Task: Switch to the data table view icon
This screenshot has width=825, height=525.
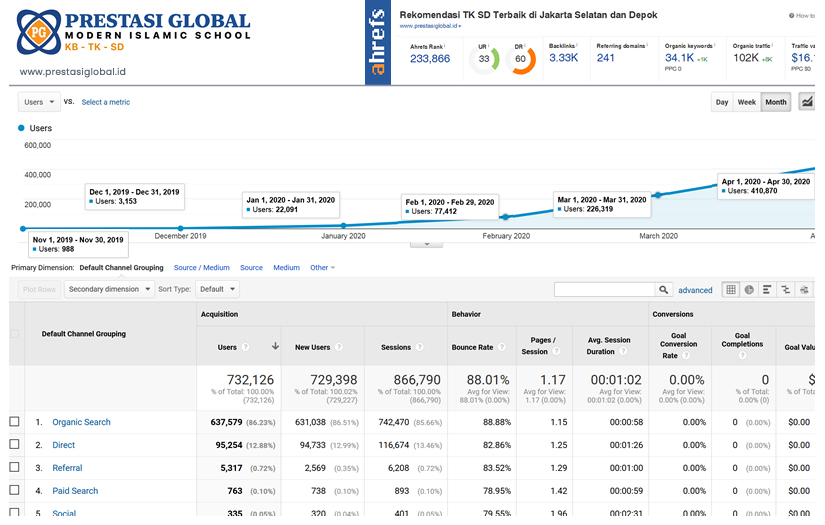Action: point(731,289)
